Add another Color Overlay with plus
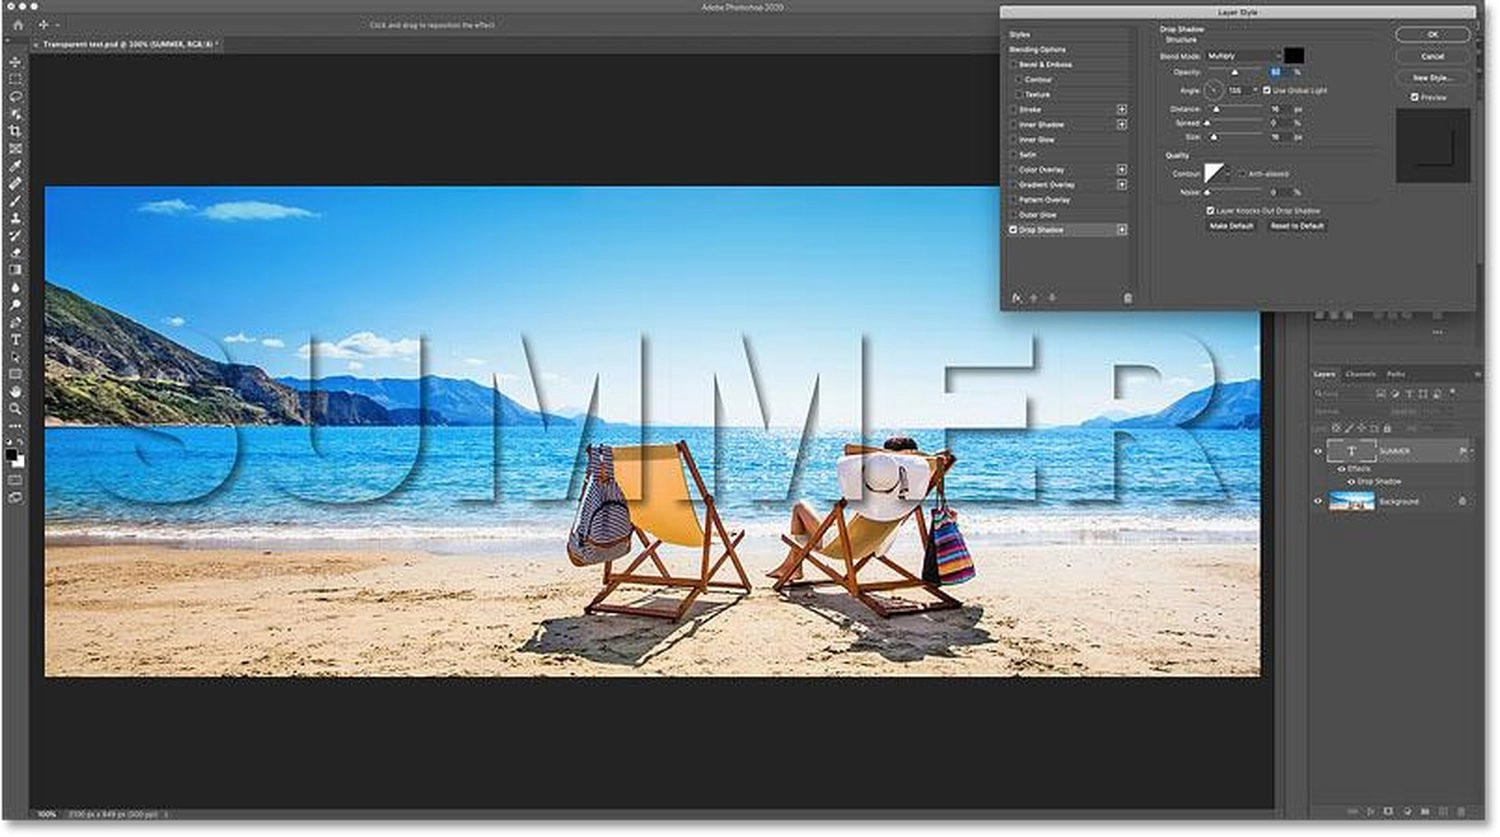This screenshot has height=837, width=1500. 1122,170
